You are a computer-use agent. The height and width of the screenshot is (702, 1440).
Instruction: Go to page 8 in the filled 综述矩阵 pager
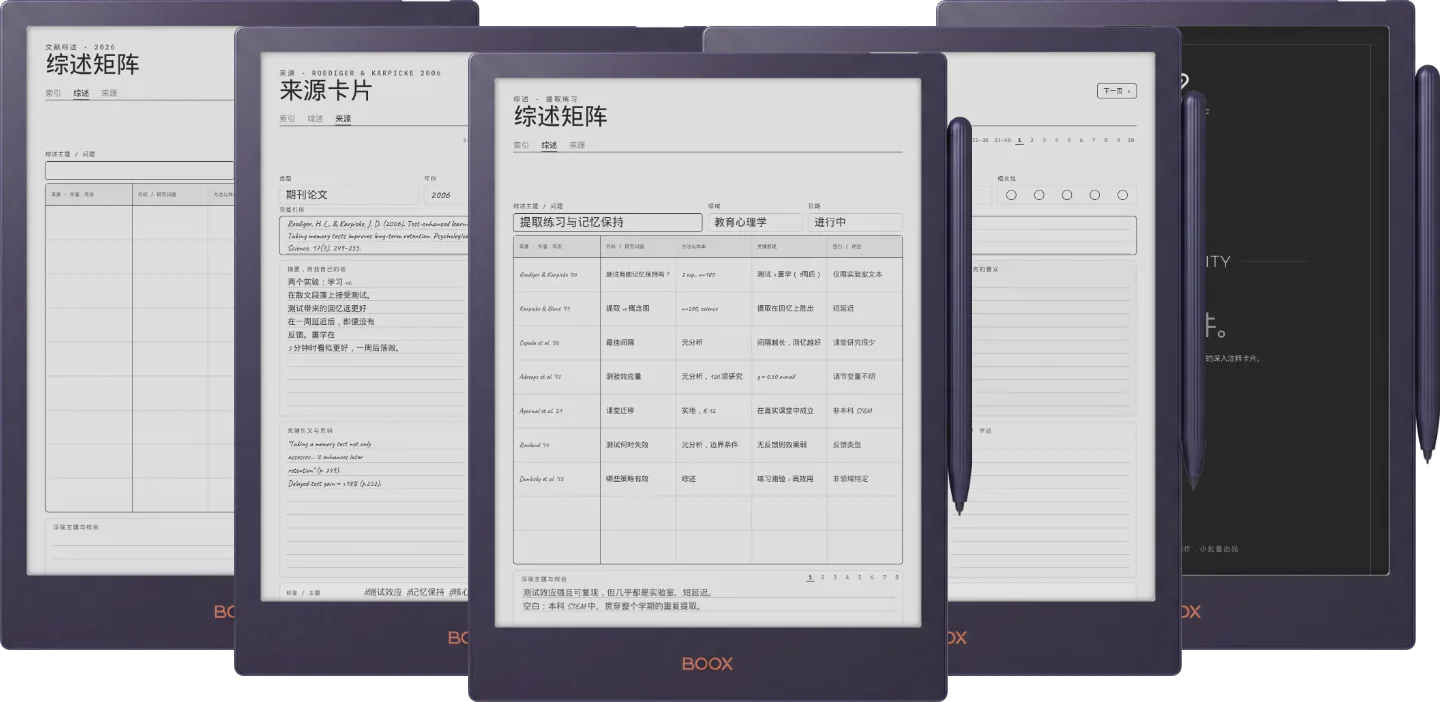[x=897, y=577]
